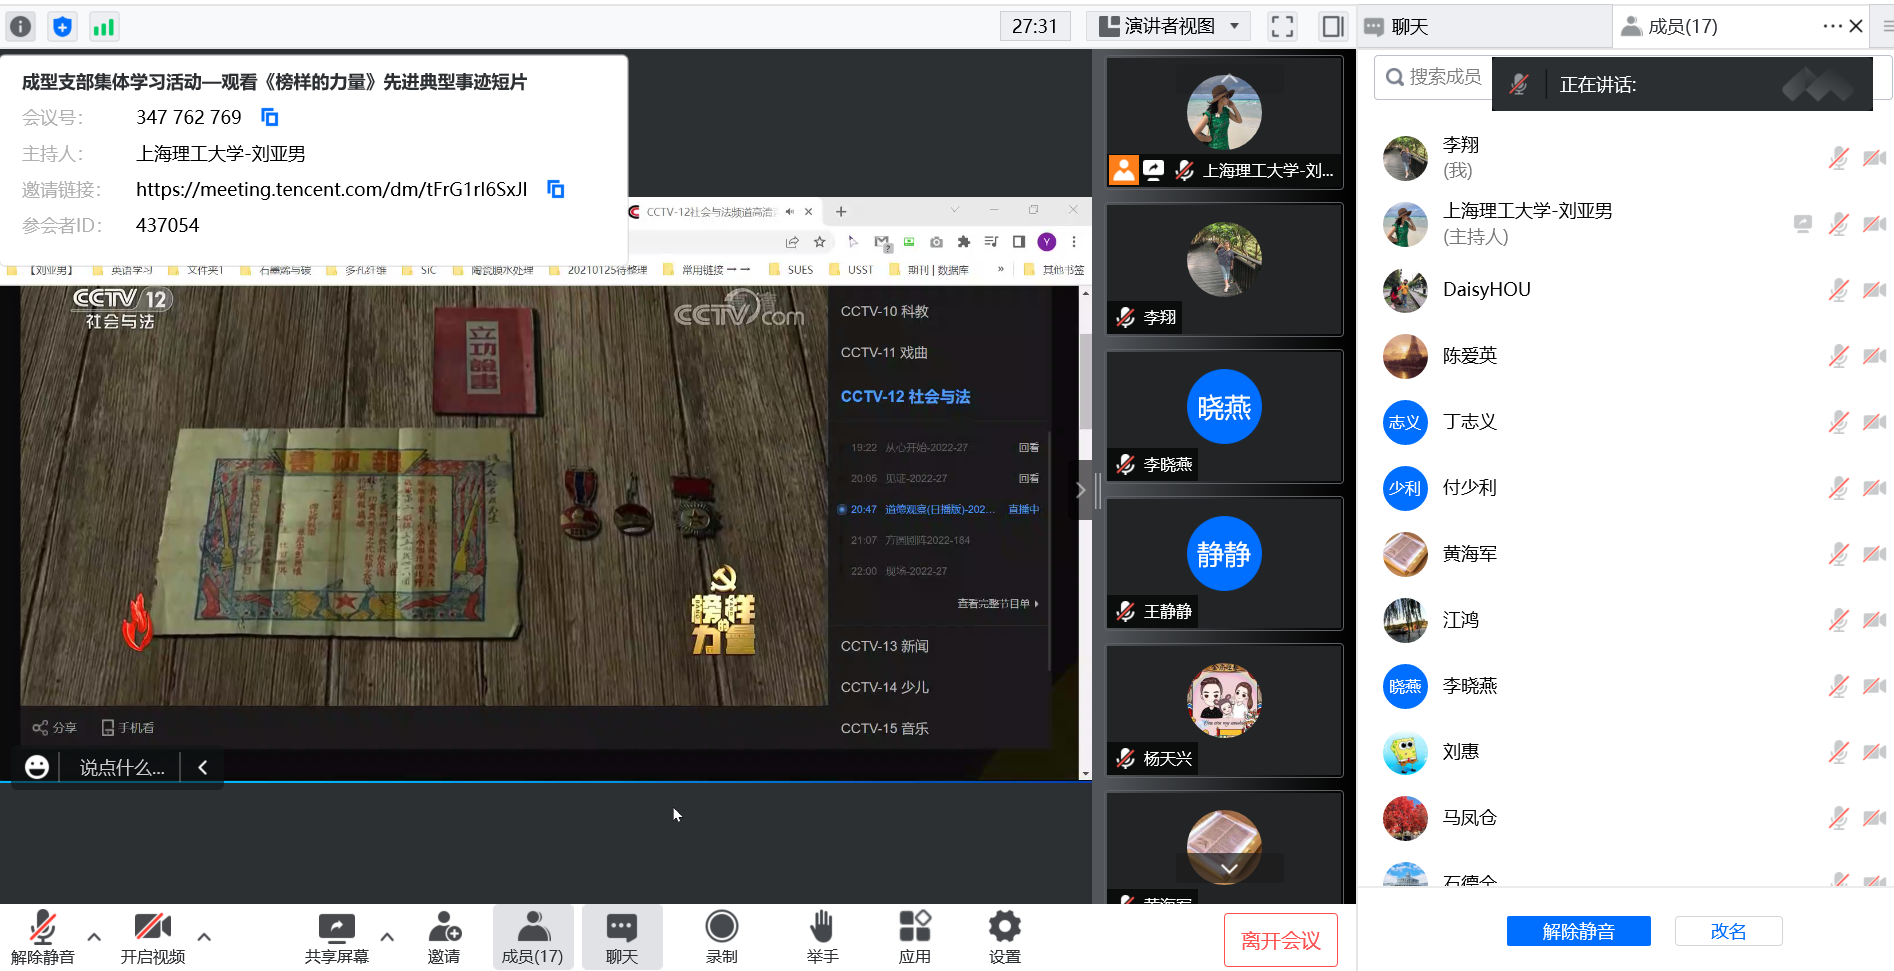1894x971 pixels.
Task: Click the blue security shield icon
Action: 62,27
